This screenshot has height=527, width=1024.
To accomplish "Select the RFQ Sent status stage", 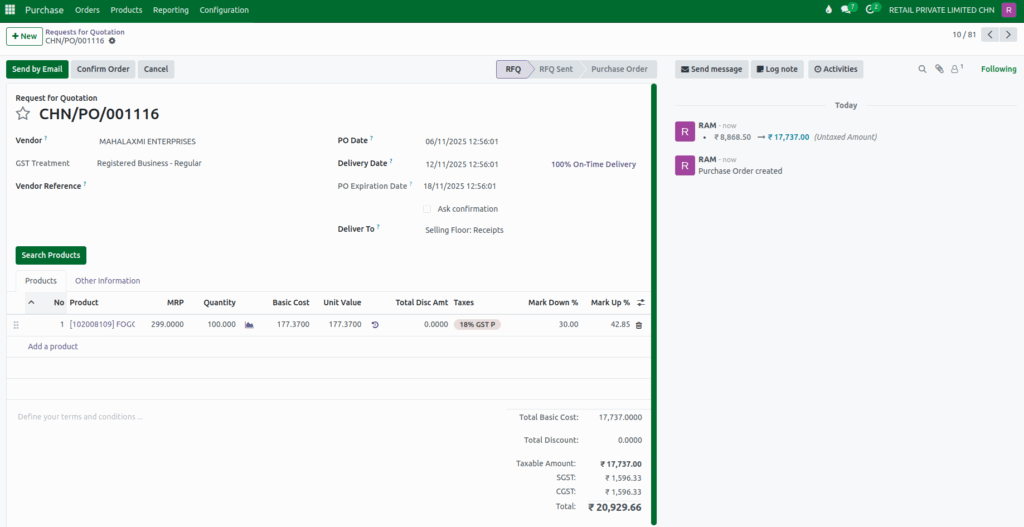I will pyautogui.click(x=556, y=69).
